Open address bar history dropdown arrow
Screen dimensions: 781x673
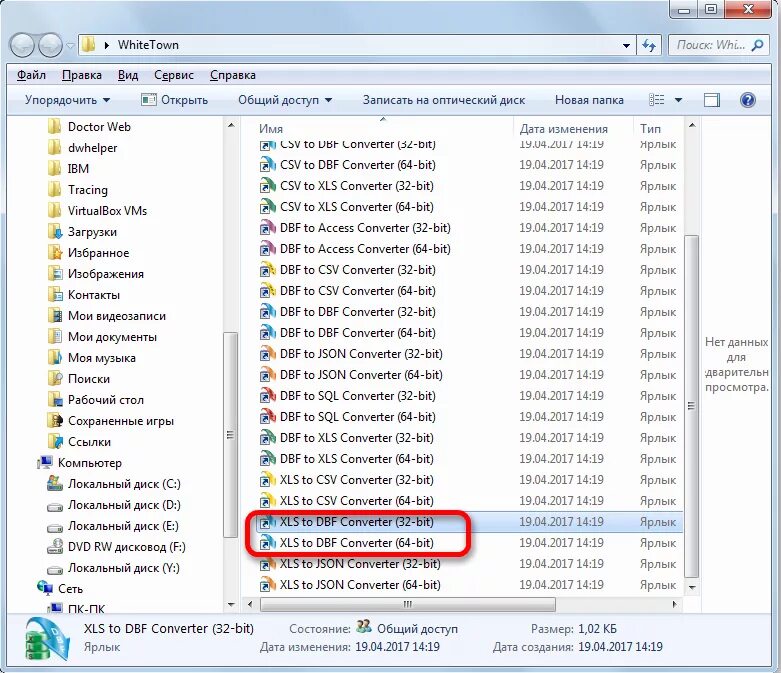(x=626, y=46)
